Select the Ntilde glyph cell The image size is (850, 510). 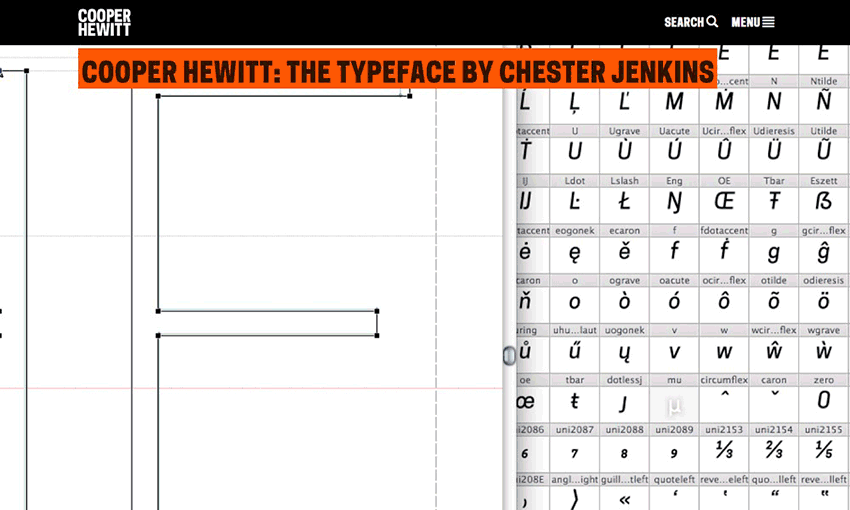pyautogui.click(x=824, y=101)
